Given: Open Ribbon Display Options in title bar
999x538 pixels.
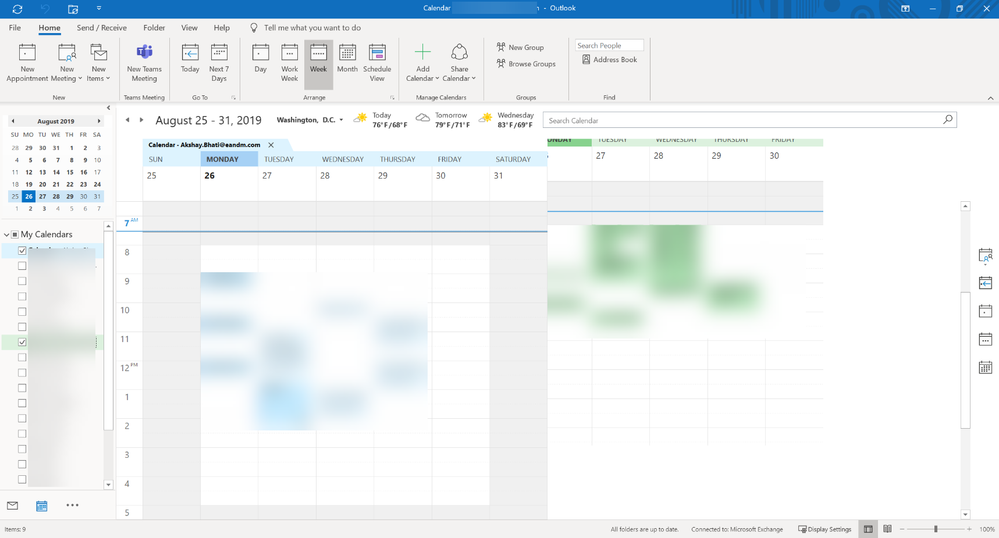Looking at the screenshot, I should click(905, 9).
